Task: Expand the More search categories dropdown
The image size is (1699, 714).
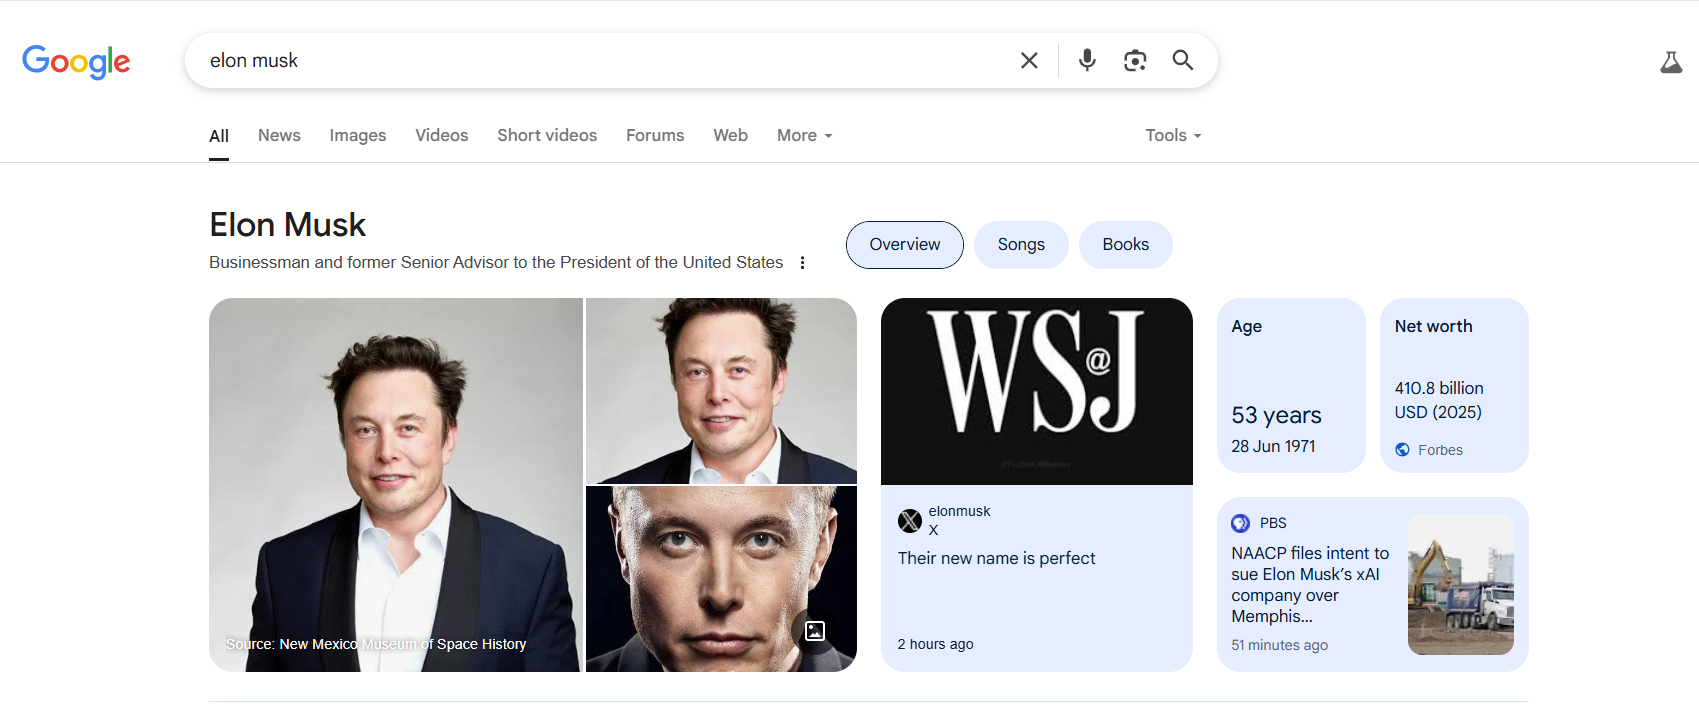Action: [803, 135]
